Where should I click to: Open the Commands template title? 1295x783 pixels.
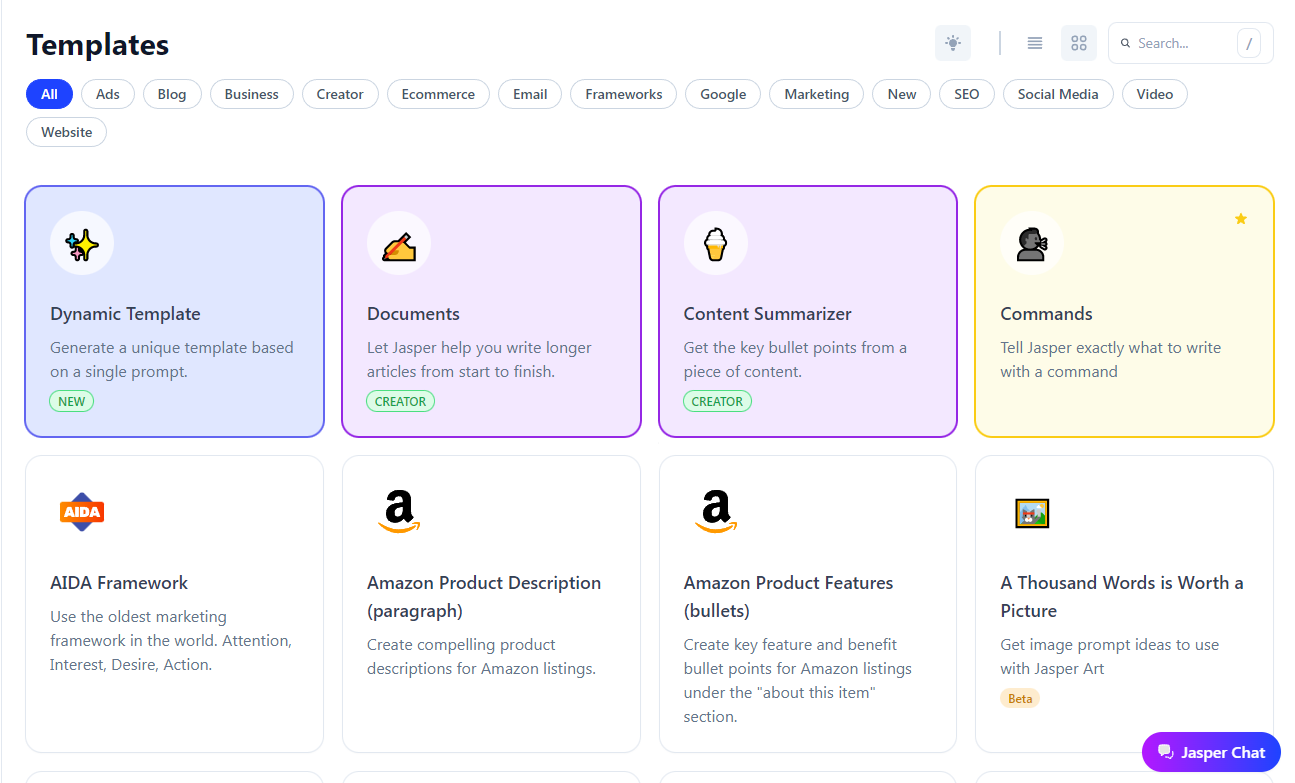tap(1046, 314)
